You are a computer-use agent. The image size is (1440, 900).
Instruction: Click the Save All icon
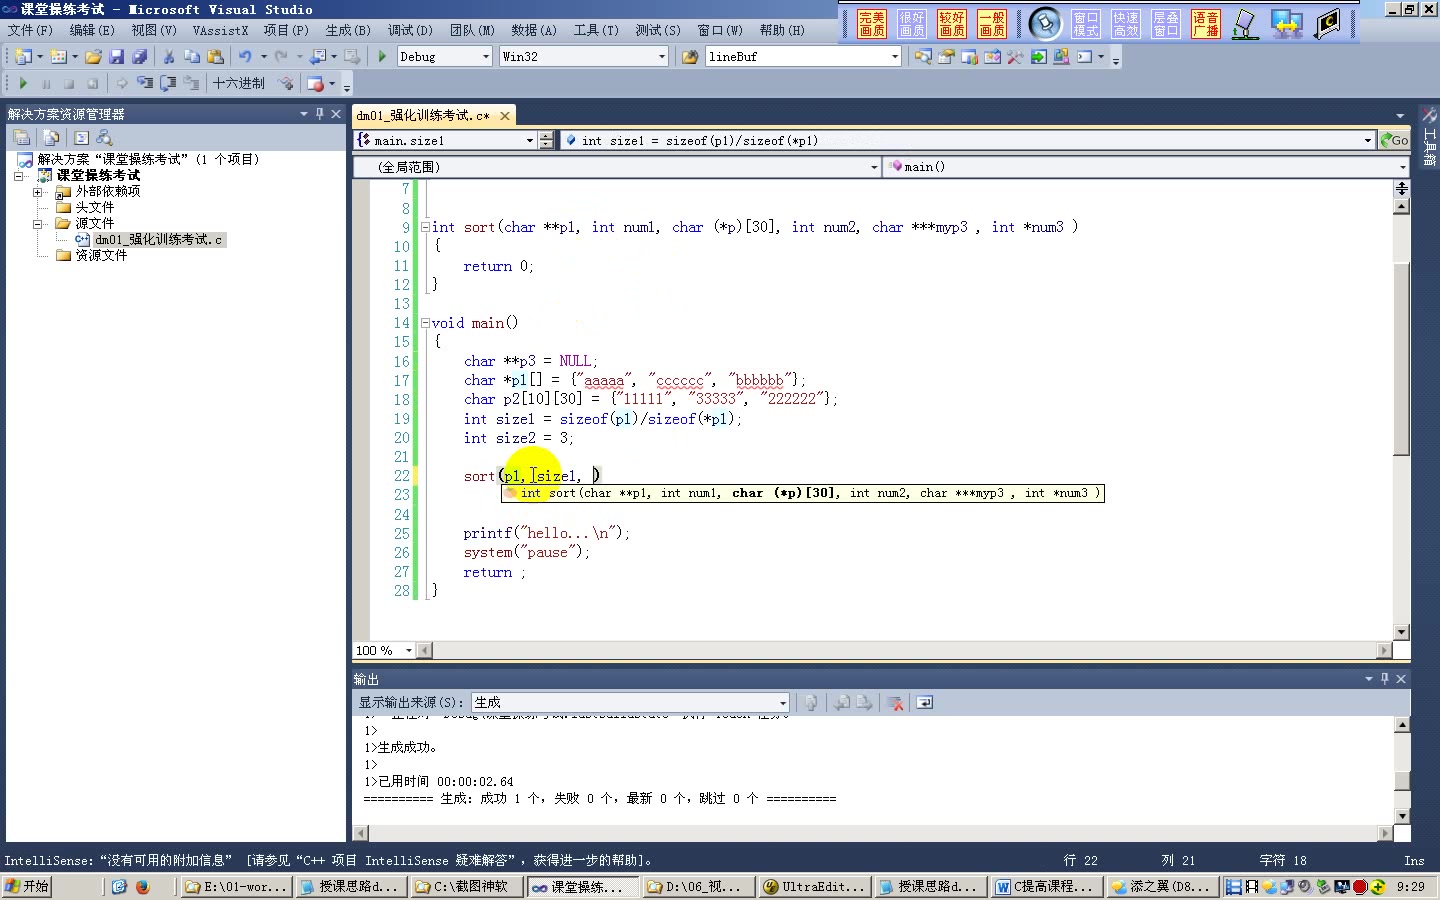(140, 56)
